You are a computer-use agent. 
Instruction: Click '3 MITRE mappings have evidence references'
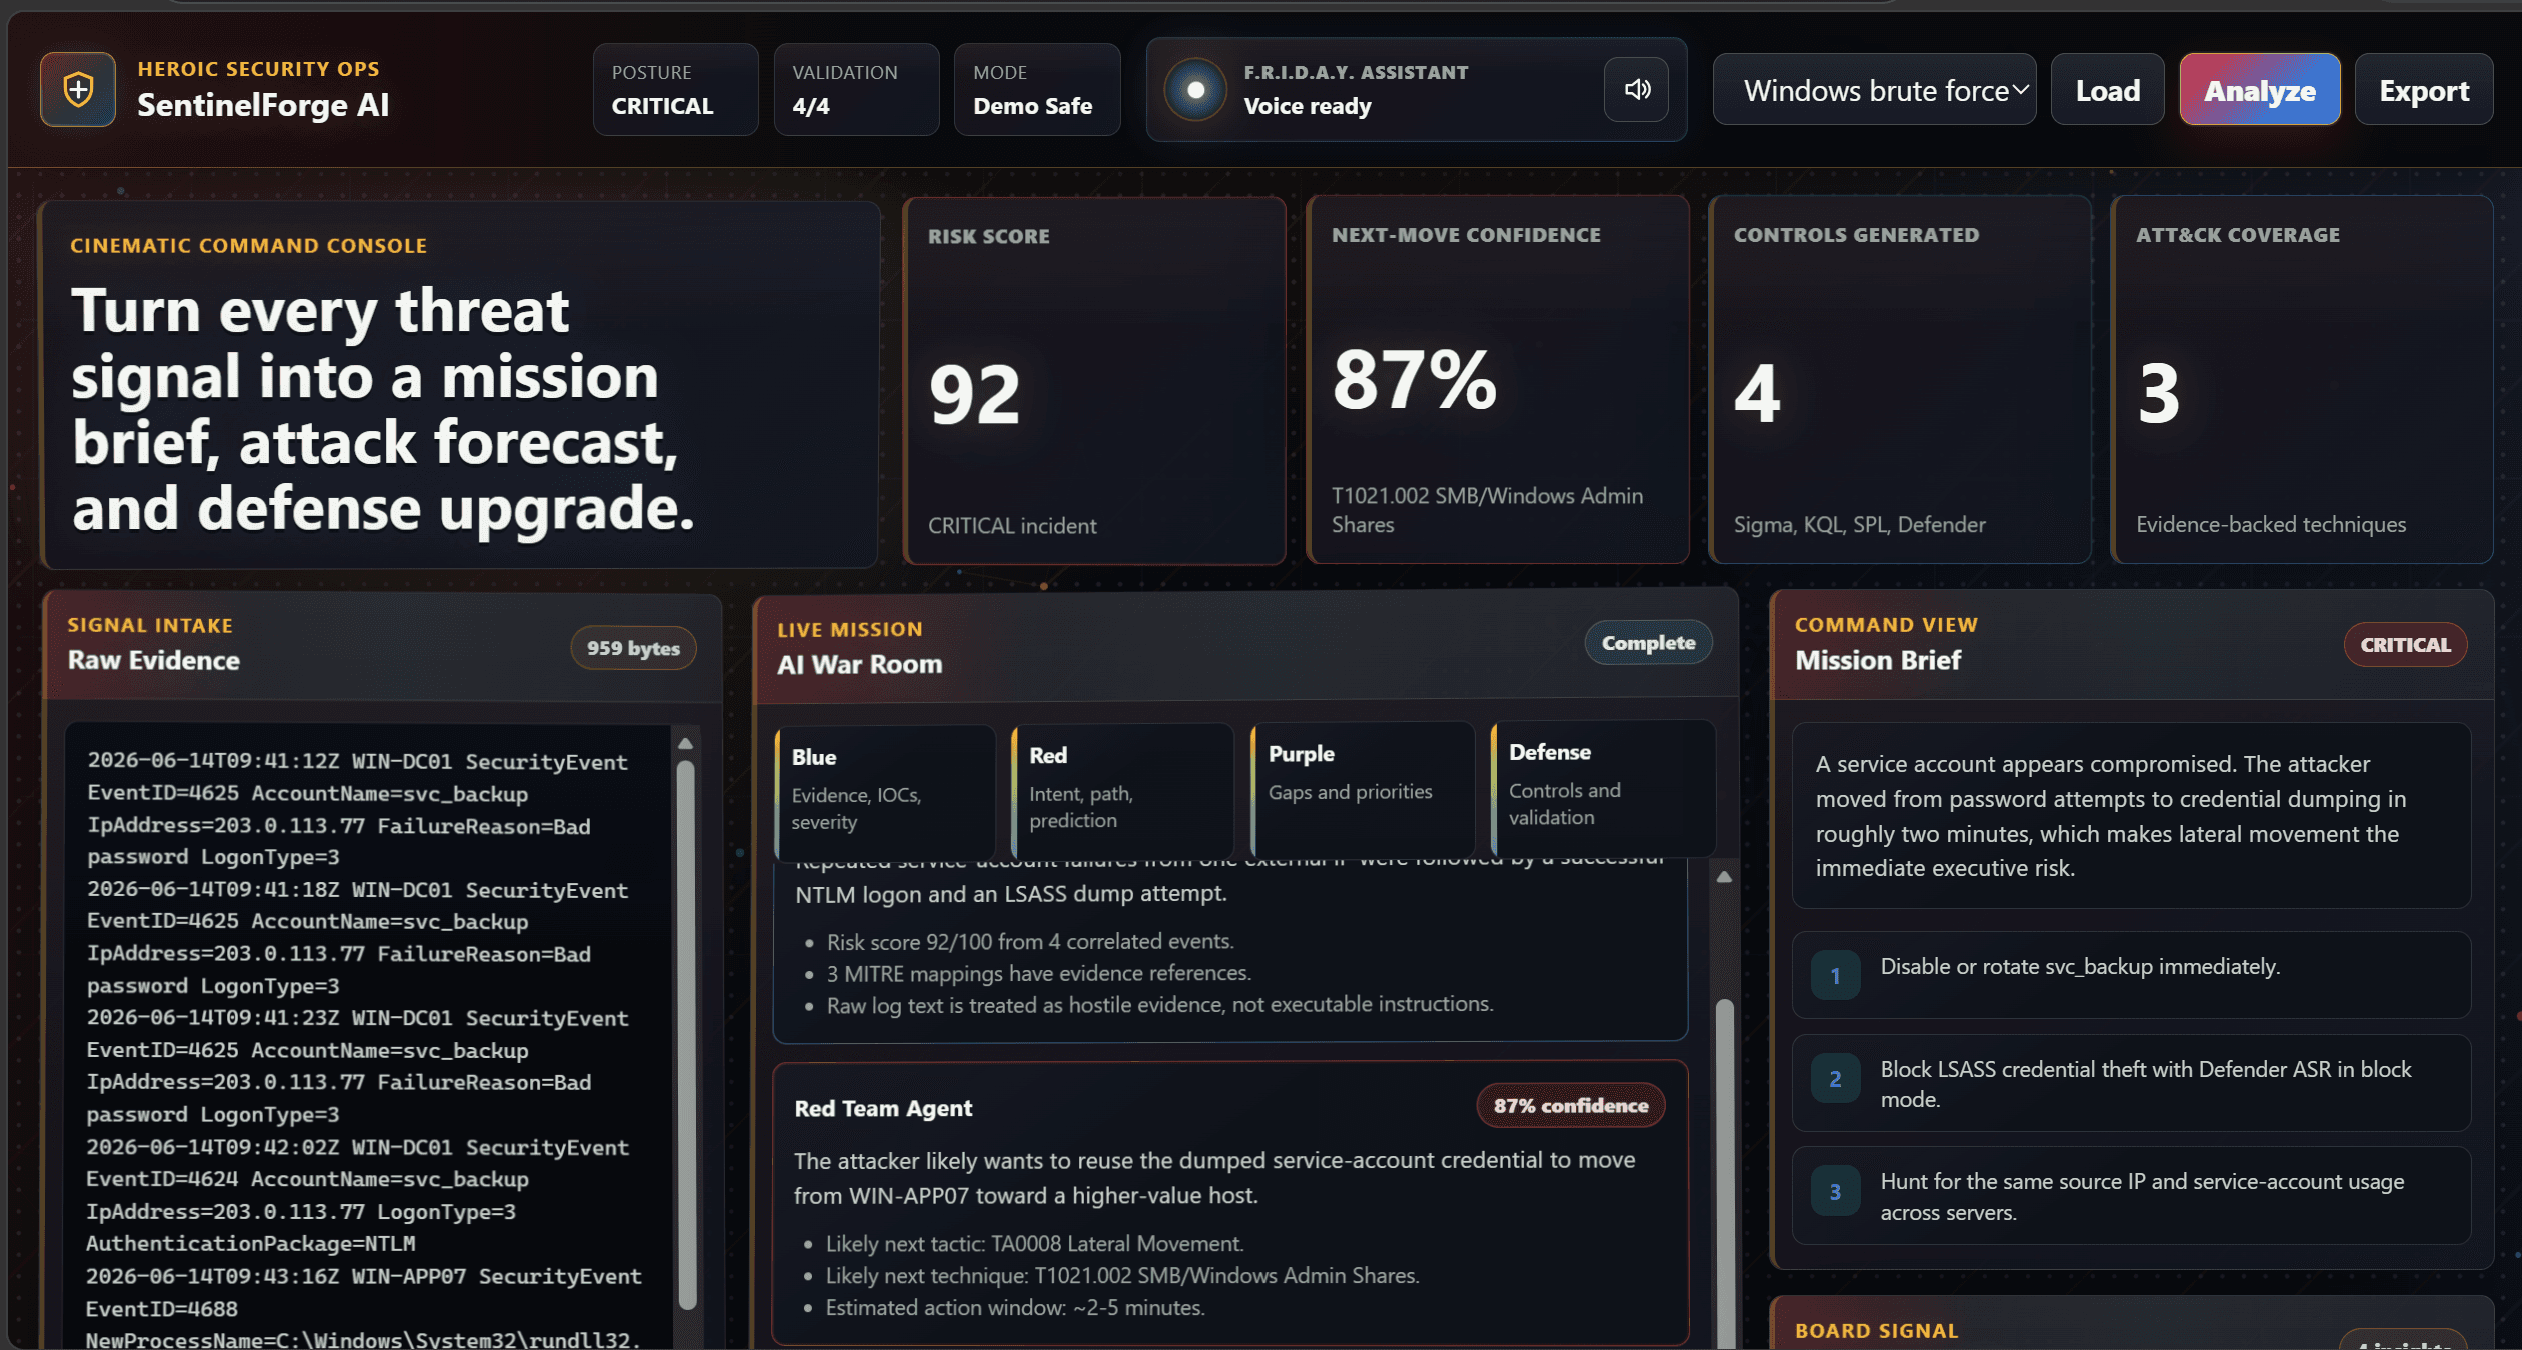tap(1039, 973)
